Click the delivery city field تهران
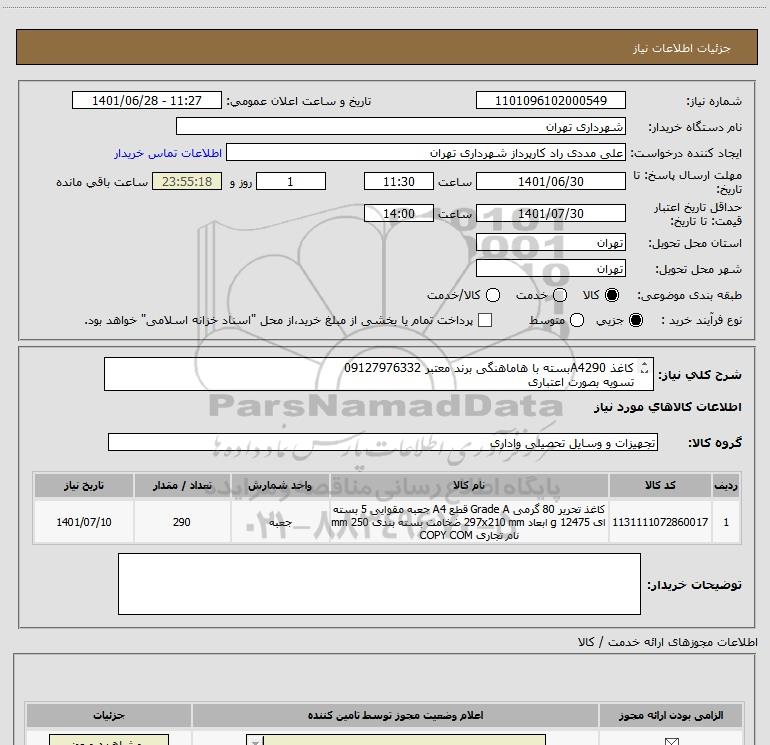Screen dimensions: 770x745 tap(550, 268)
